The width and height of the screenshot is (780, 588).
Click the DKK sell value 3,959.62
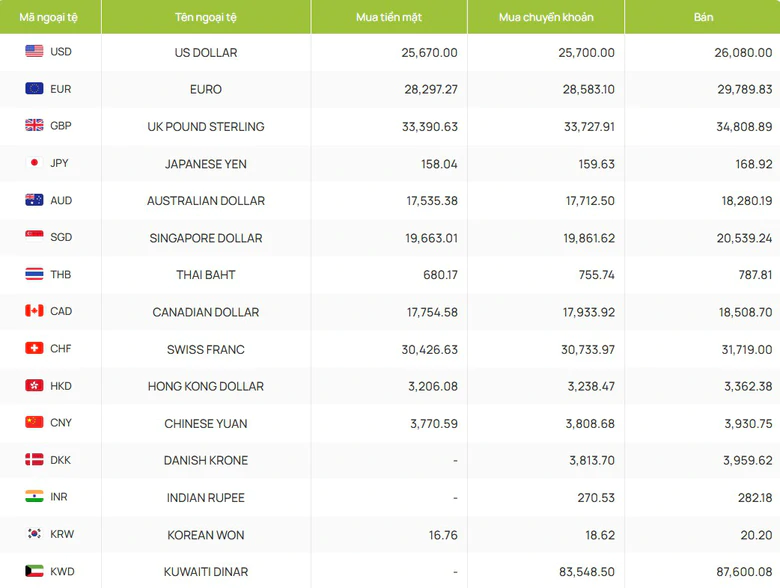tap(748, 461)
